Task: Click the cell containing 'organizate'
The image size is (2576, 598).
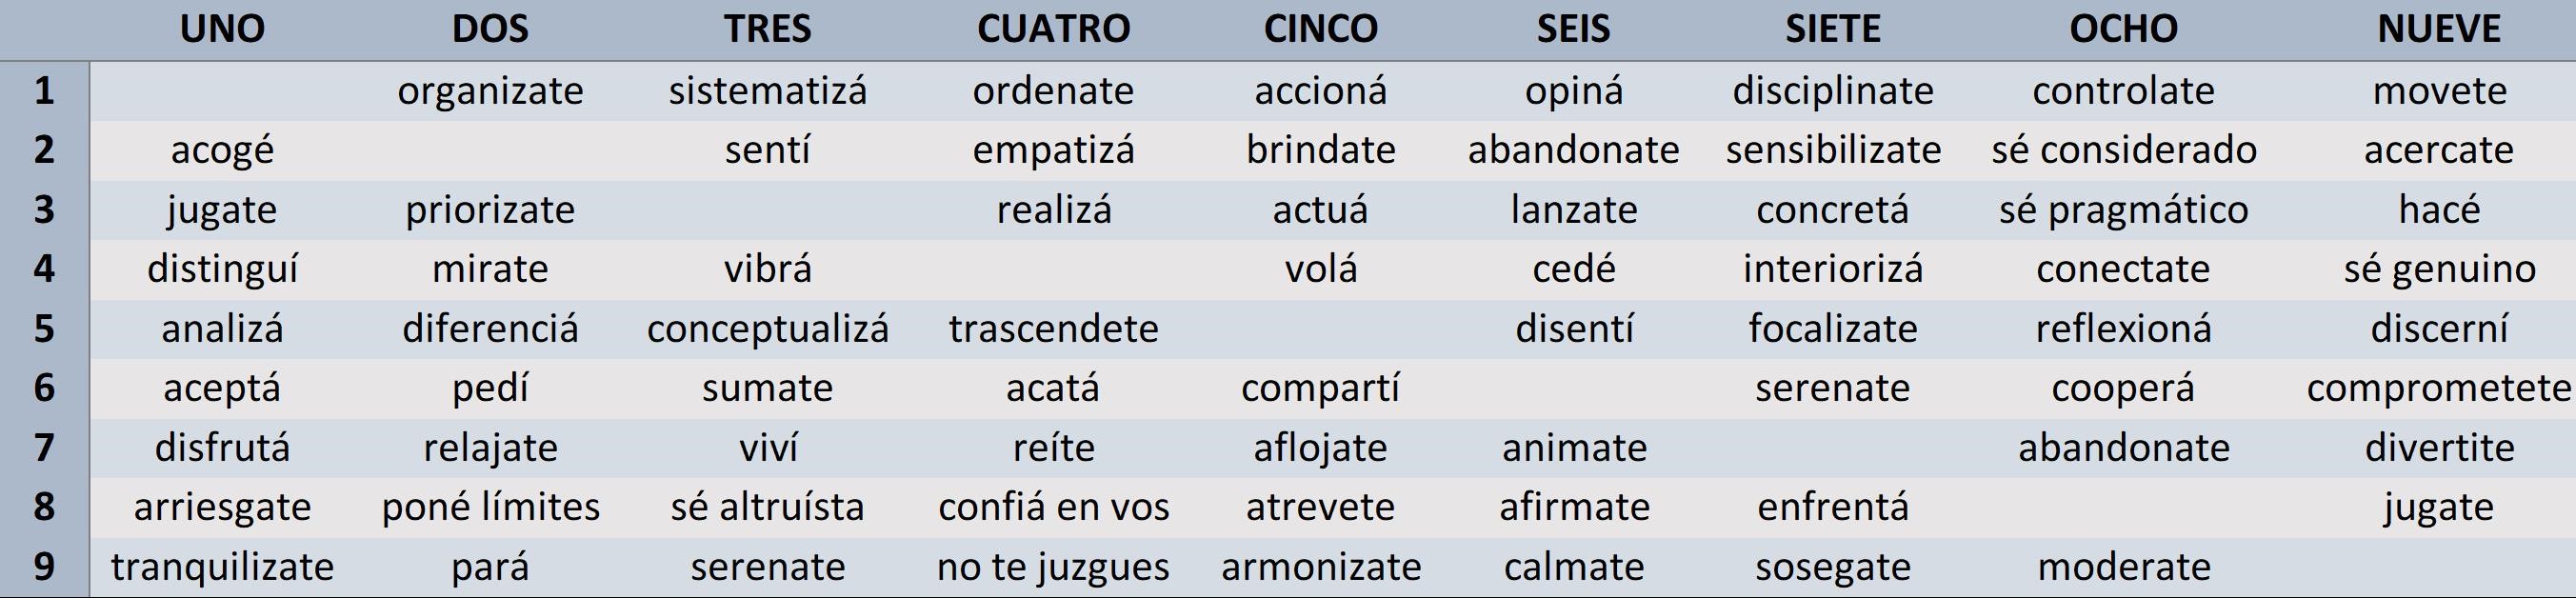Action: pos(490,91)
